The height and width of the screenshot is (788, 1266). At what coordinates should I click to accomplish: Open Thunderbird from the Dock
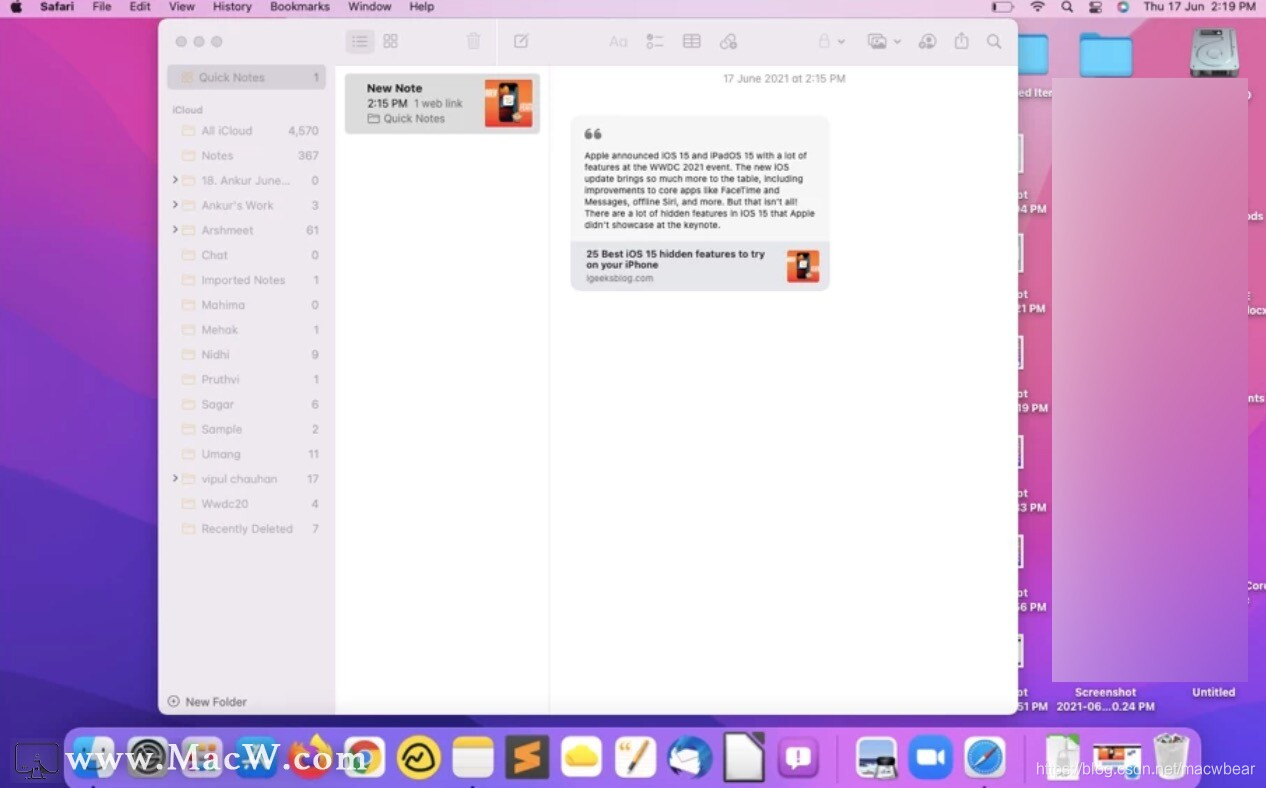(x=689, y=758)
